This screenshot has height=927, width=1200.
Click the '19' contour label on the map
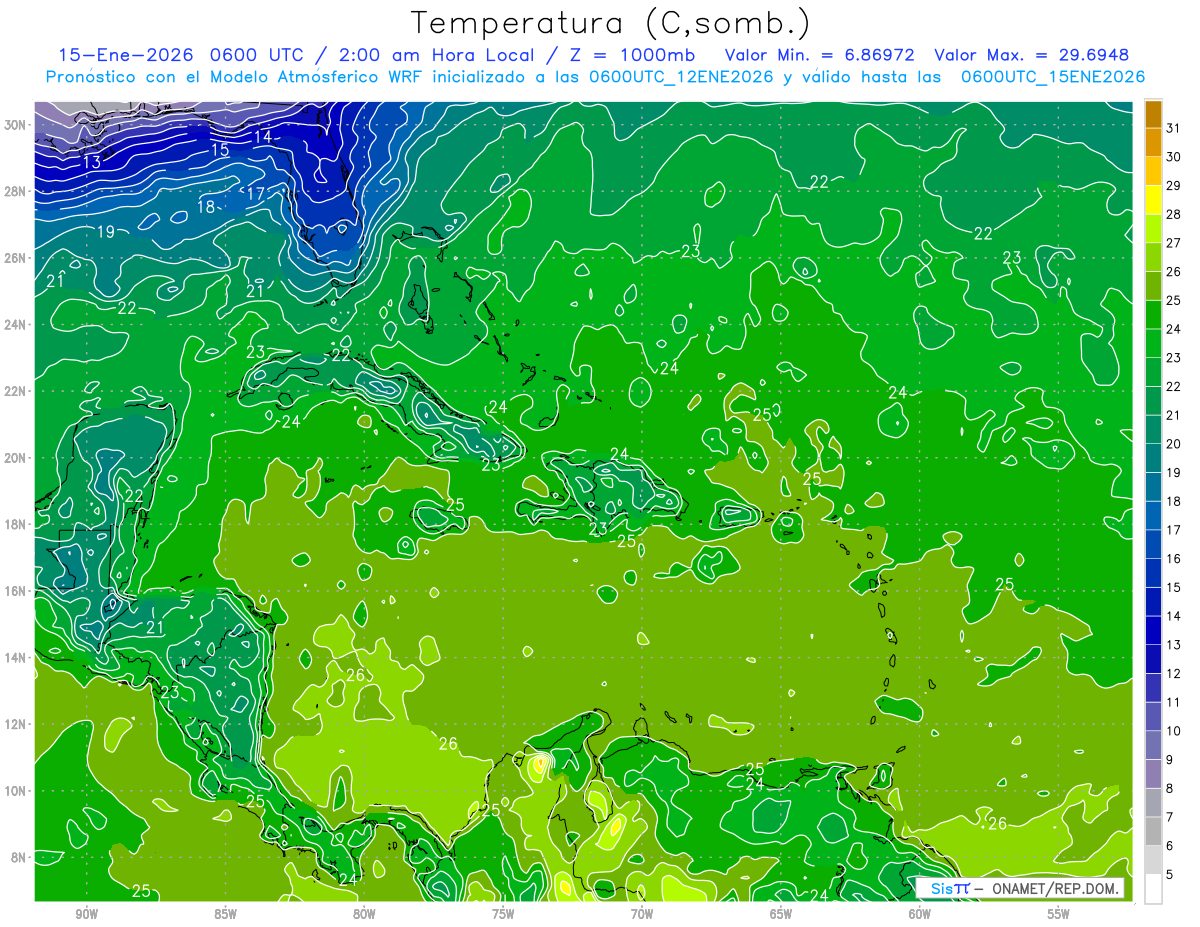click(x=105, y=232)
